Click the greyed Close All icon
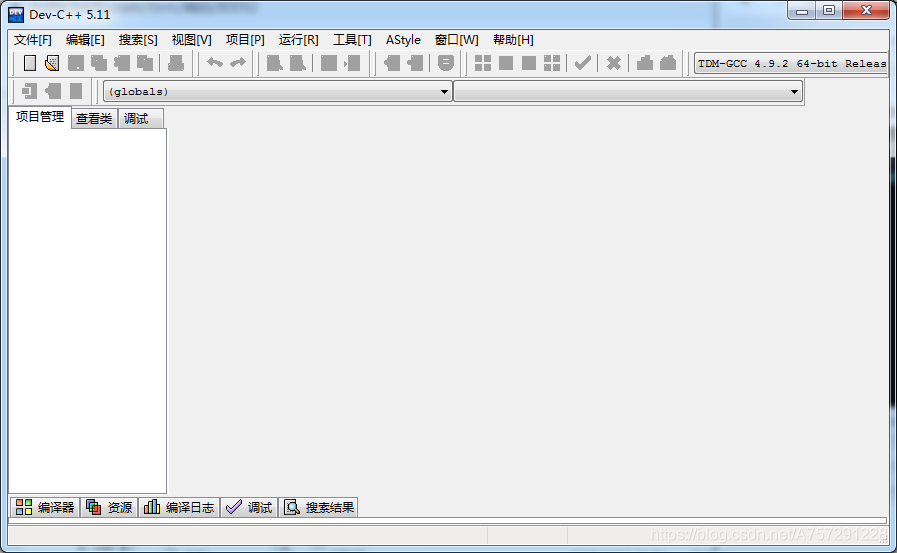 (x=145, y=62)
